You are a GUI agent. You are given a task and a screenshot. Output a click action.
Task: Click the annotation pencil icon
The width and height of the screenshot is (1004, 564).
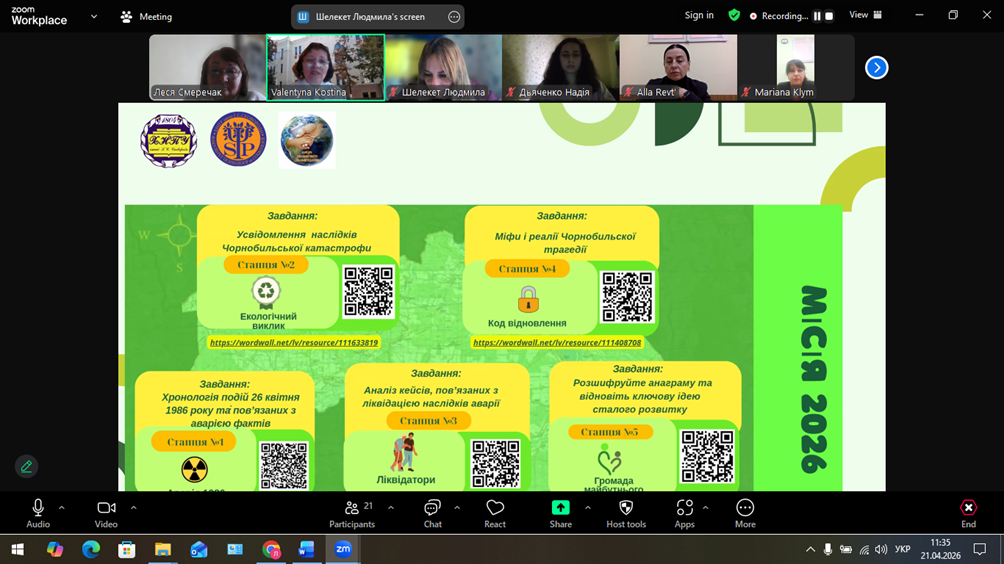(27, 466)
